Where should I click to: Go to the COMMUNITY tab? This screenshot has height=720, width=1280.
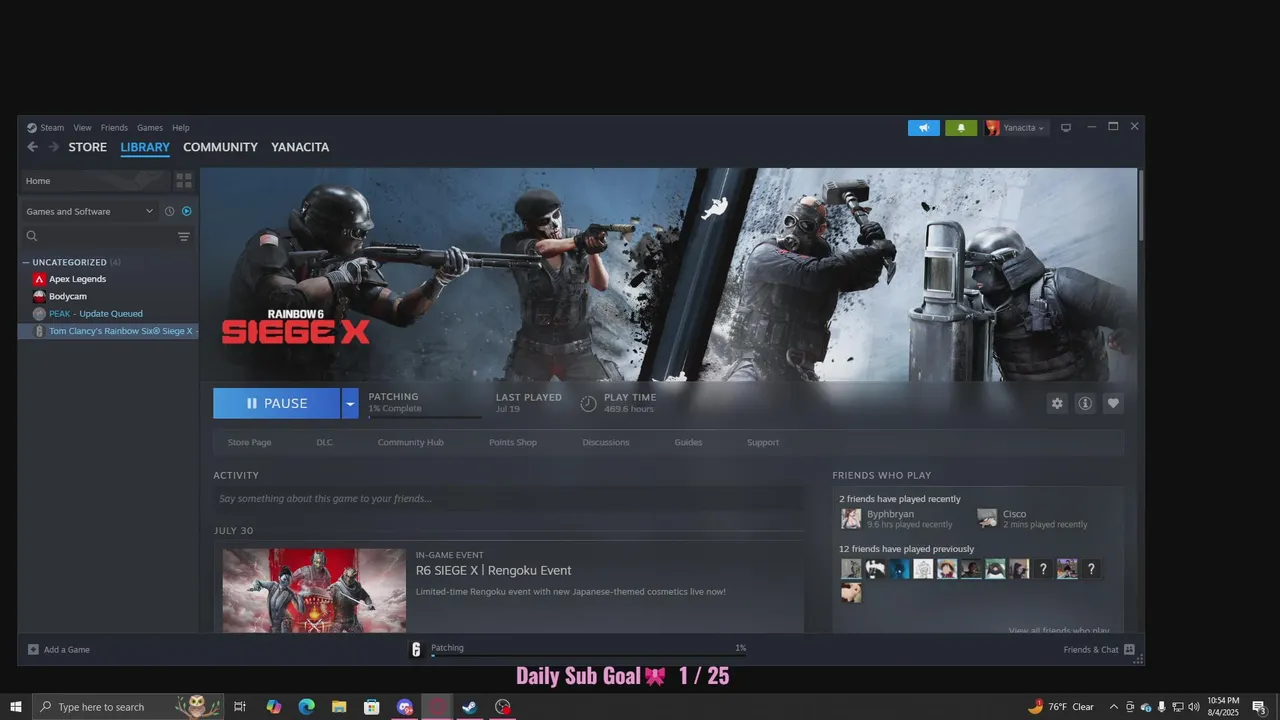[x=220, y=147]
